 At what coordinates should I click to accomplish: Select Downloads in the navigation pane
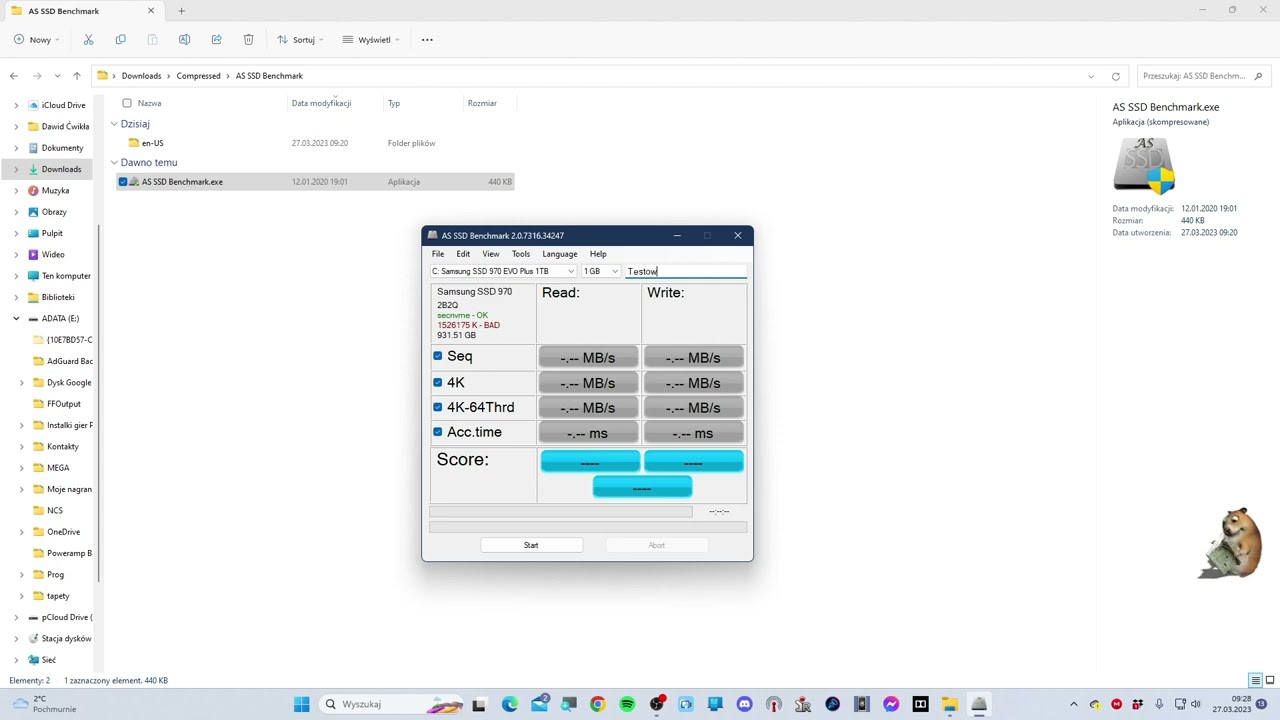coord(61,169)
